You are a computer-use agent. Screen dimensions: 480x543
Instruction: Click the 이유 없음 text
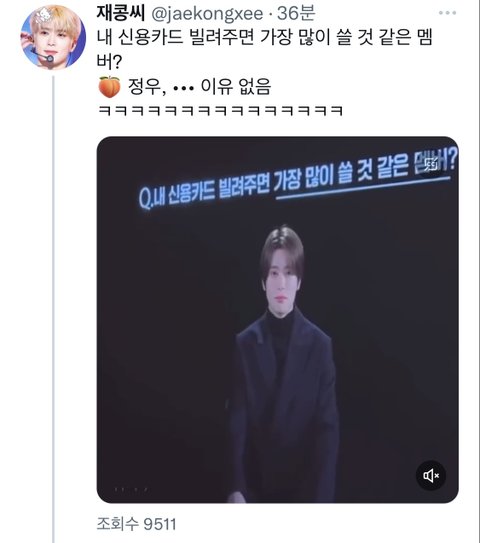click(x=235, y=87)
